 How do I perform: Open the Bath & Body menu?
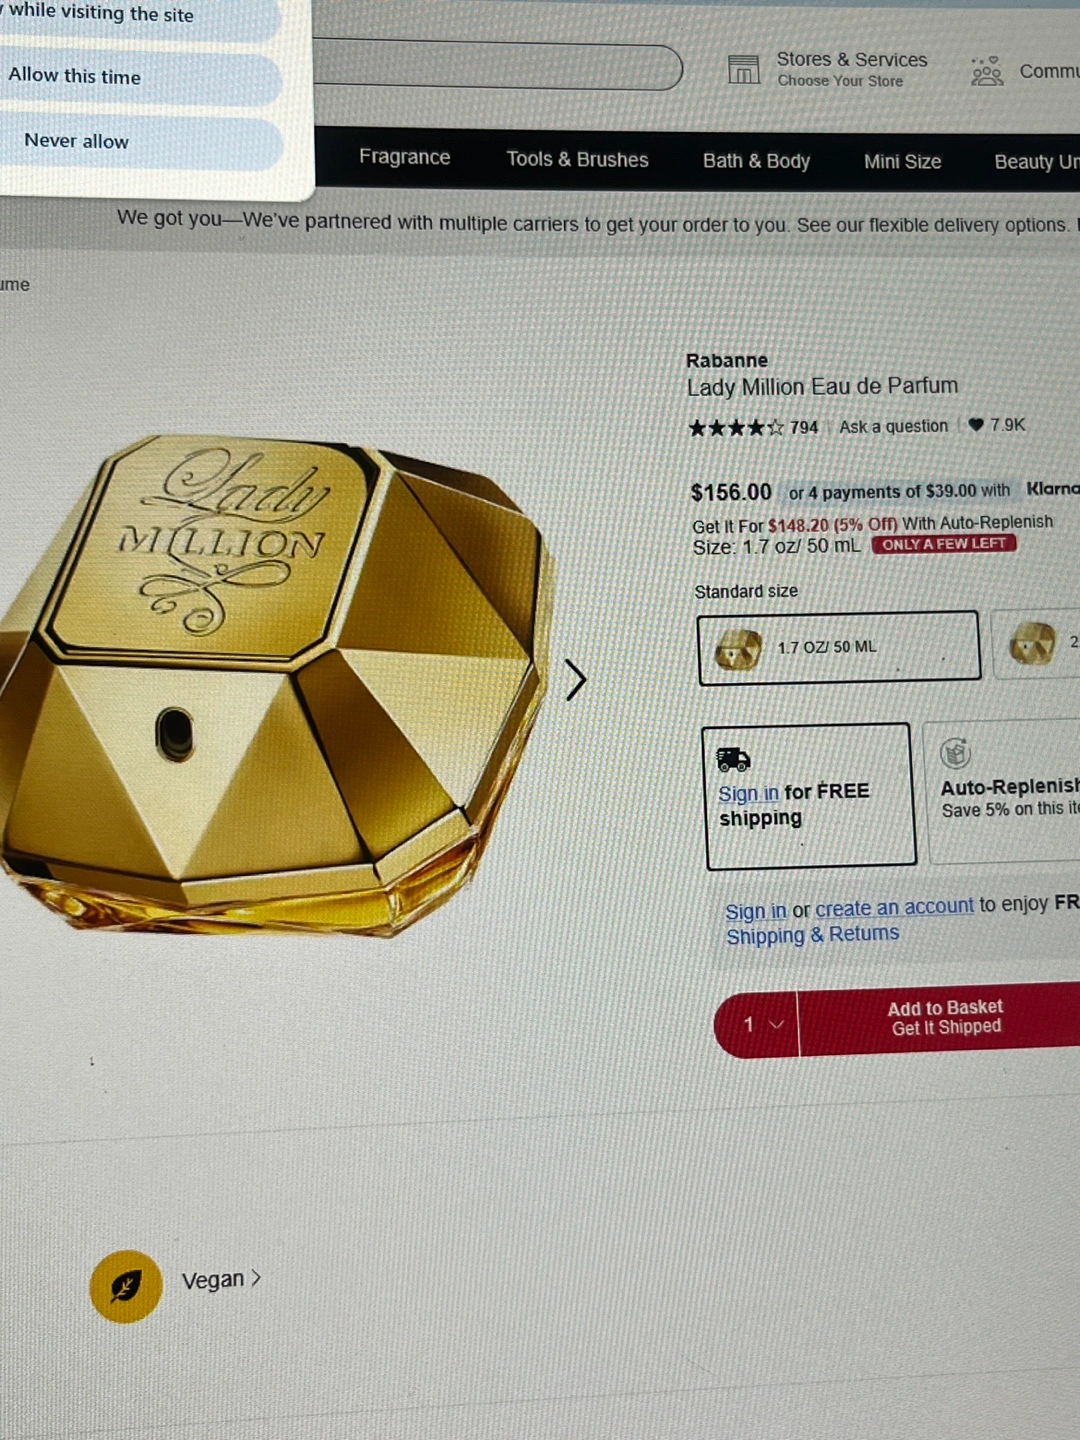pos(756,161)
